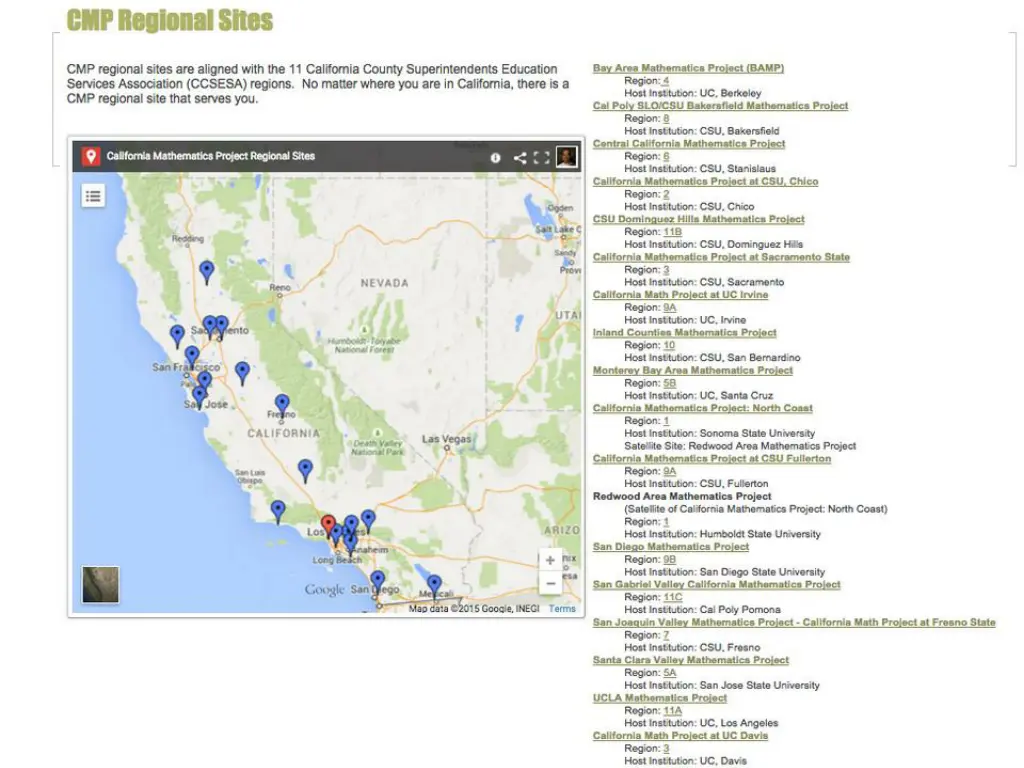Click the Region 5A link
1024x768 pixels.
click(x=669, y=674)
